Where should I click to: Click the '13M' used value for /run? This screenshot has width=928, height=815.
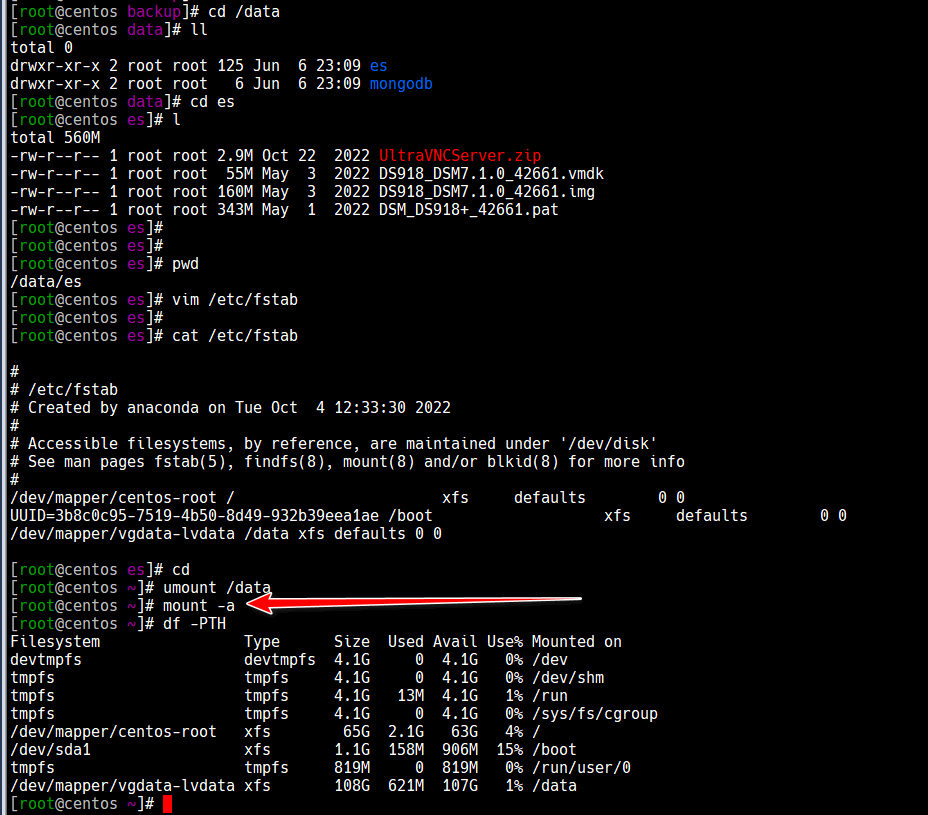coord(410,696)
